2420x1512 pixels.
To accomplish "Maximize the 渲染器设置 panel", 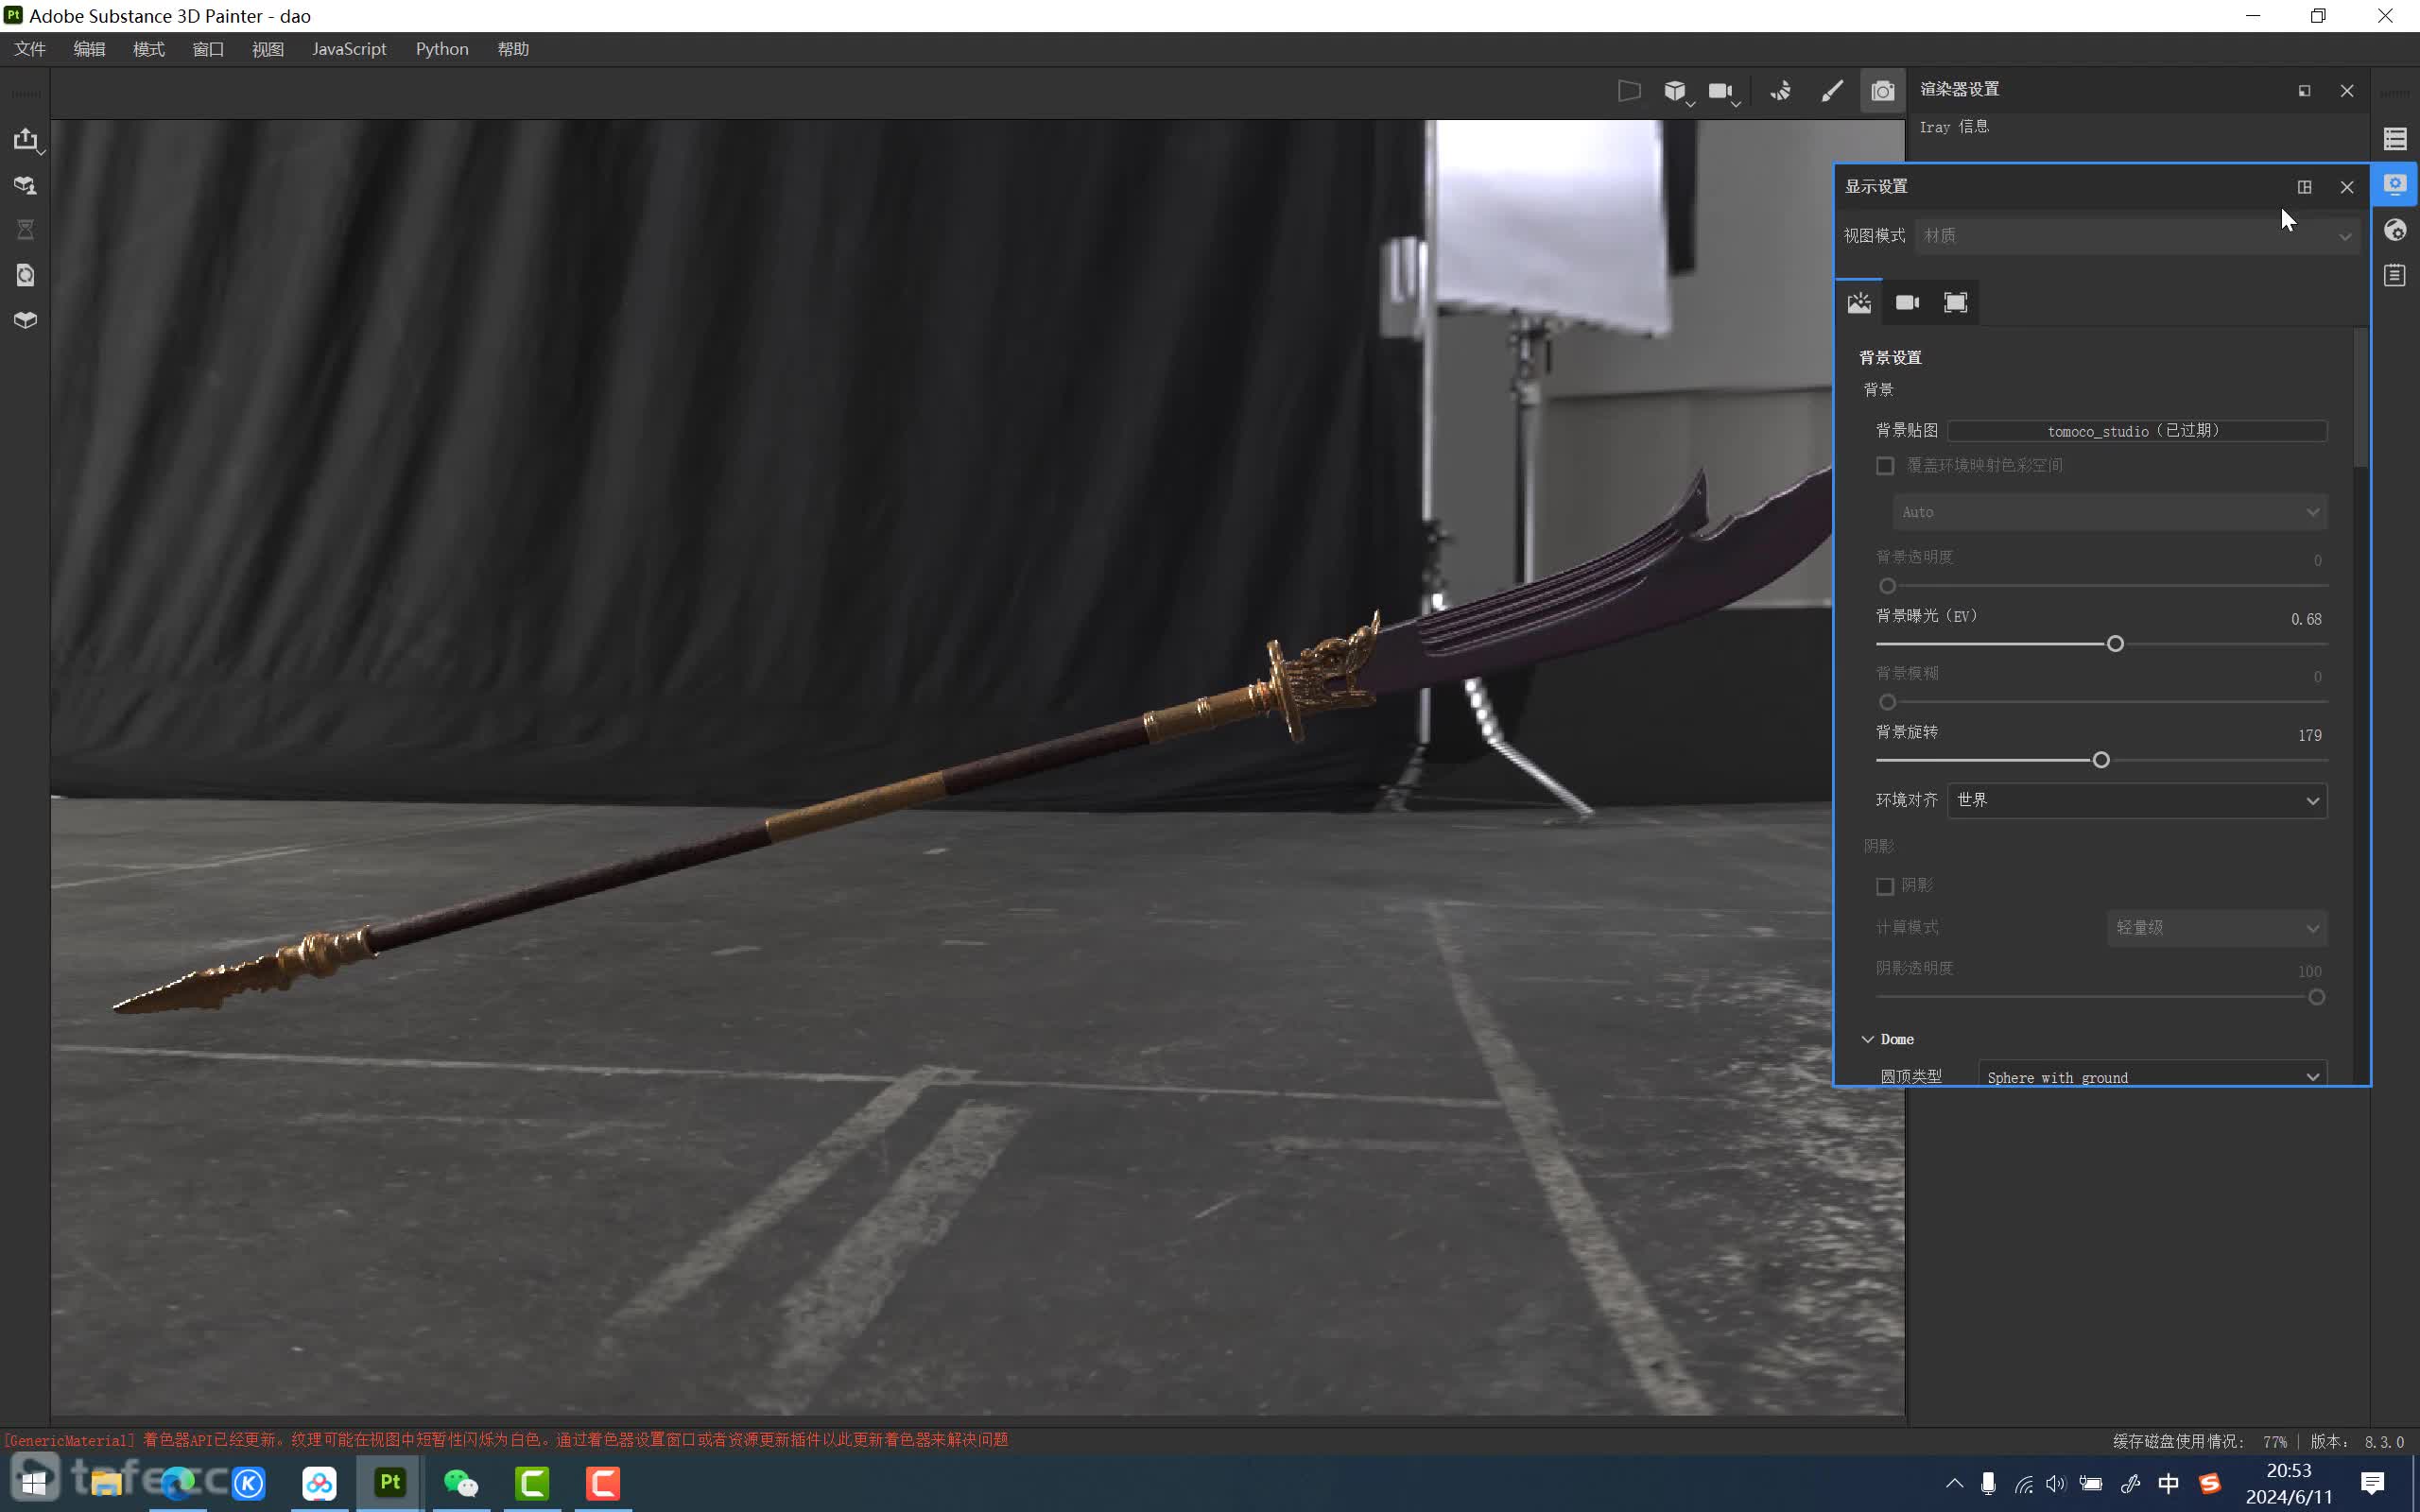I will point(2305,91).
